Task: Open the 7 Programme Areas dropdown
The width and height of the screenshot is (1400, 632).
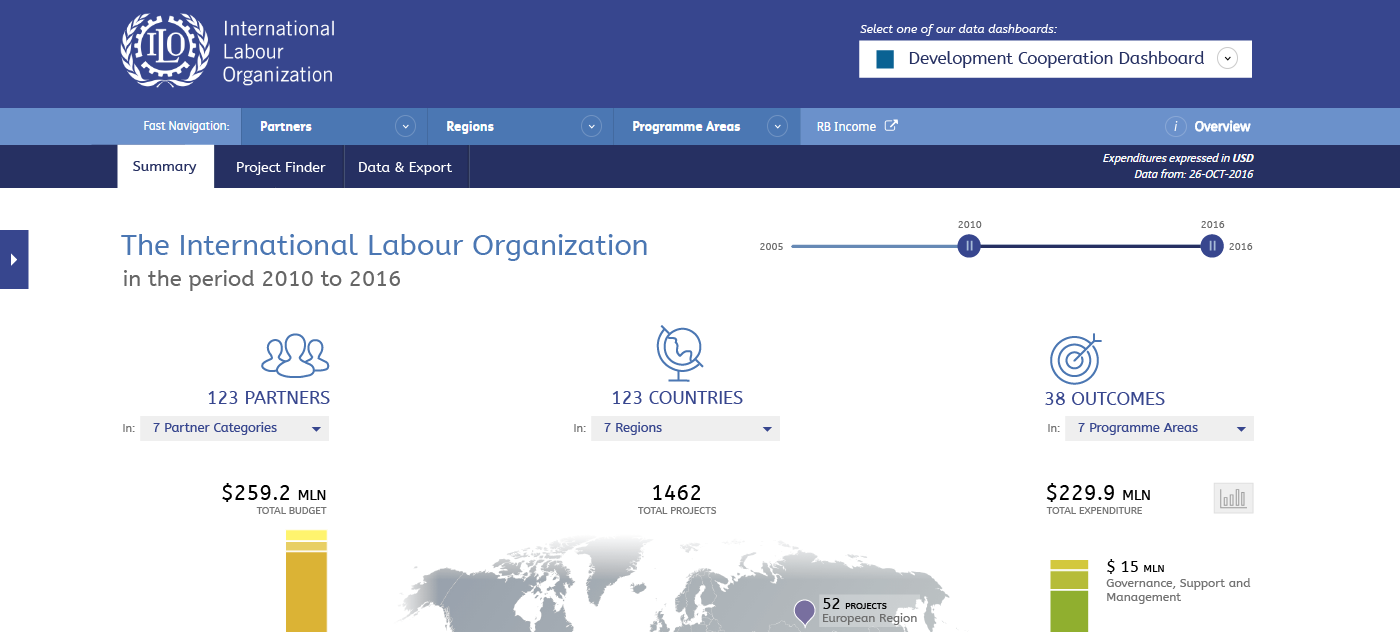Action: (x=1159, y=428)
